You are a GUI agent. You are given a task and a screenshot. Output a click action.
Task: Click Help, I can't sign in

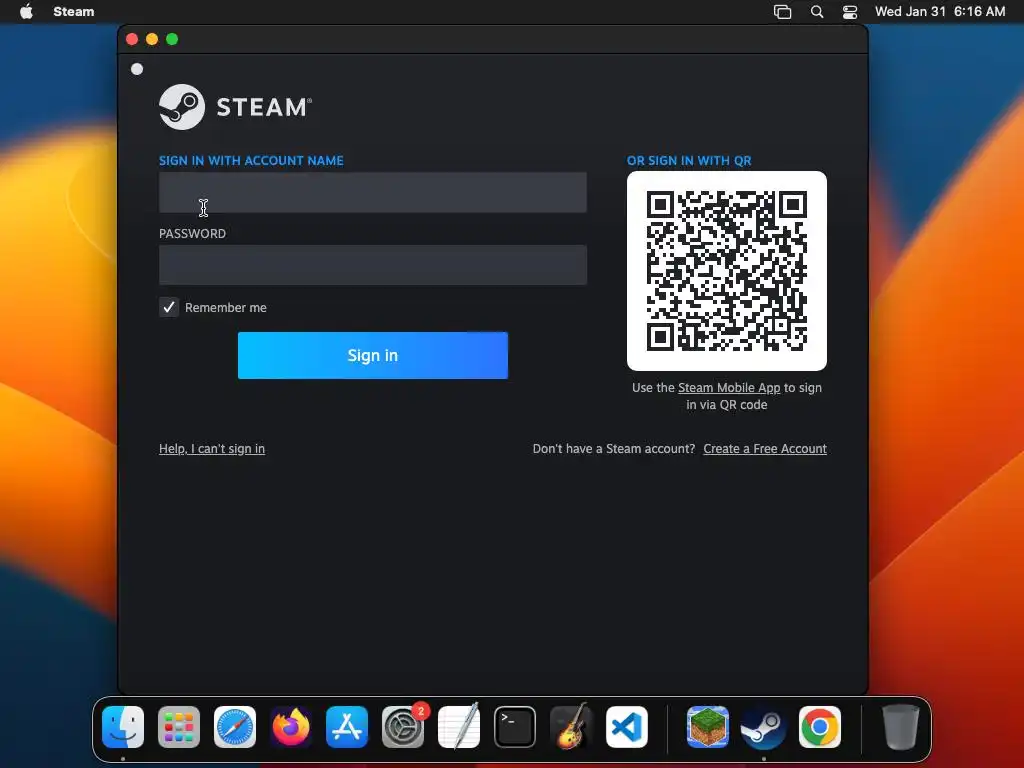click(212, 449)
